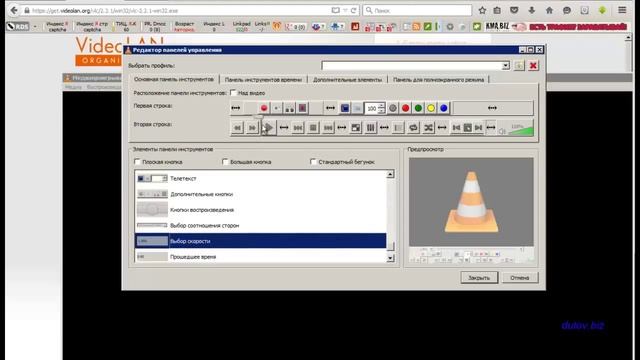Select the frame-by-frame button in first row
The width and height of the screenshot is (640, 360).
tap(302, 108)
